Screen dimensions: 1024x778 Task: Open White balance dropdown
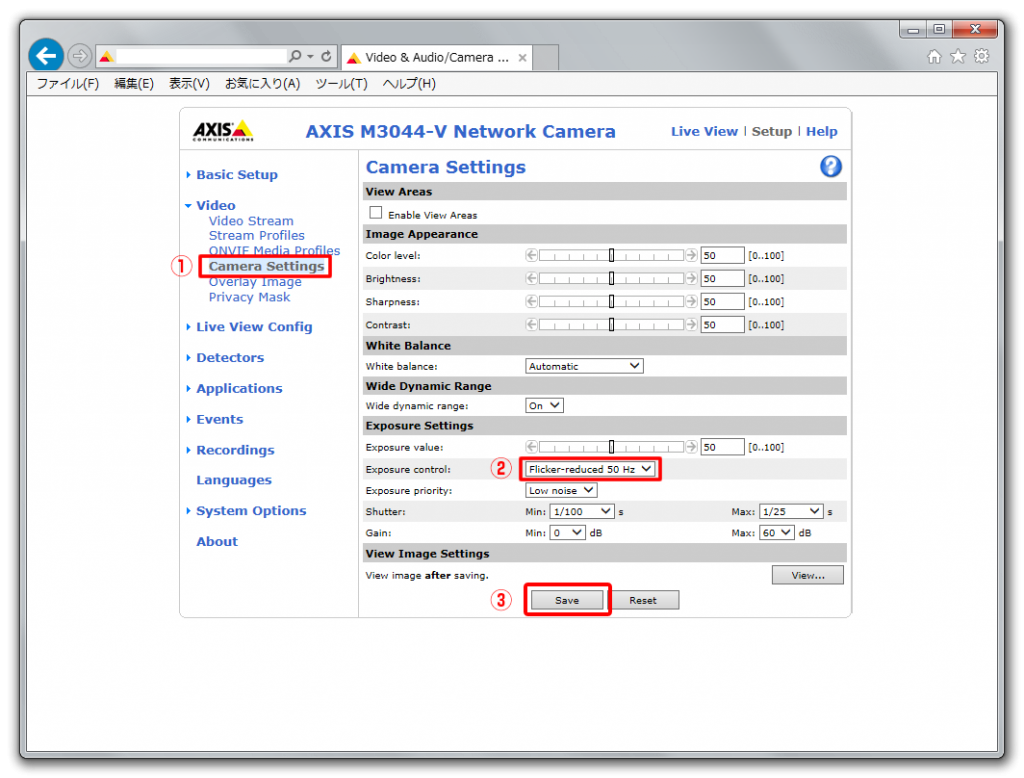tap(584, 366)
